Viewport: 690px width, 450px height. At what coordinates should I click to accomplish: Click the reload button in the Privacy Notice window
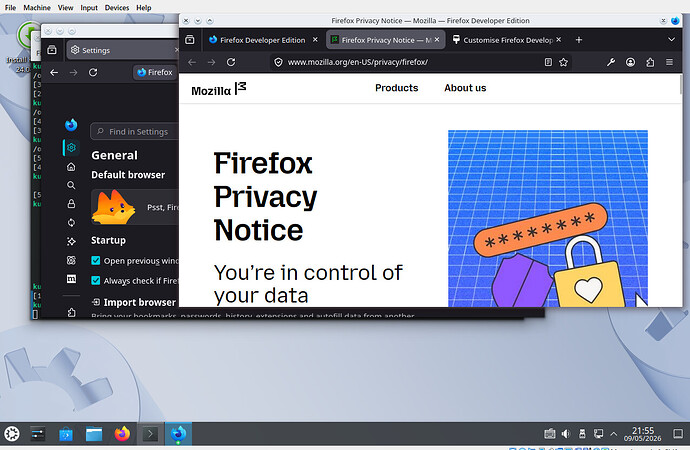coord(231,62)
